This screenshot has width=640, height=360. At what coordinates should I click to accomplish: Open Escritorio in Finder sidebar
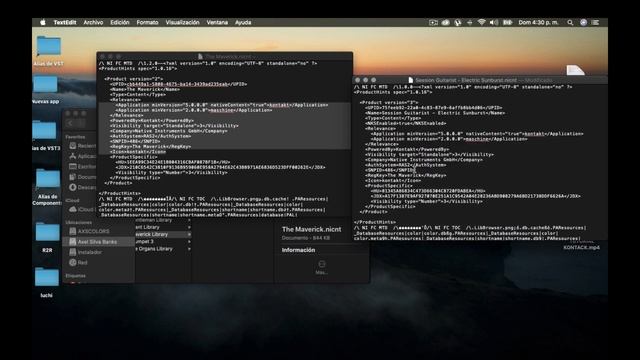point(82,167)
